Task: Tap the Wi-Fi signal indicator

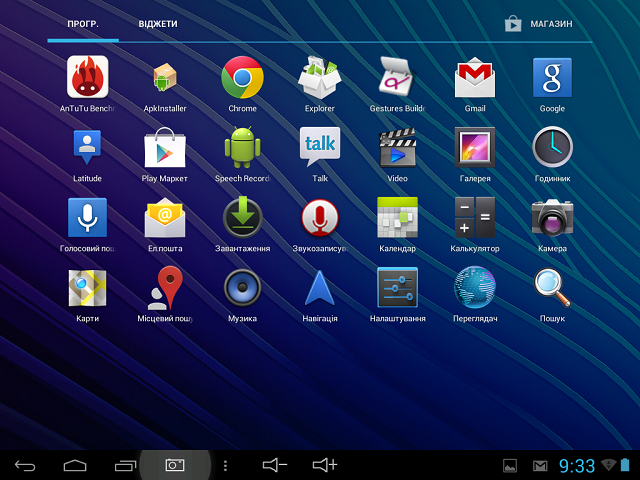Action: coord(609,465)
